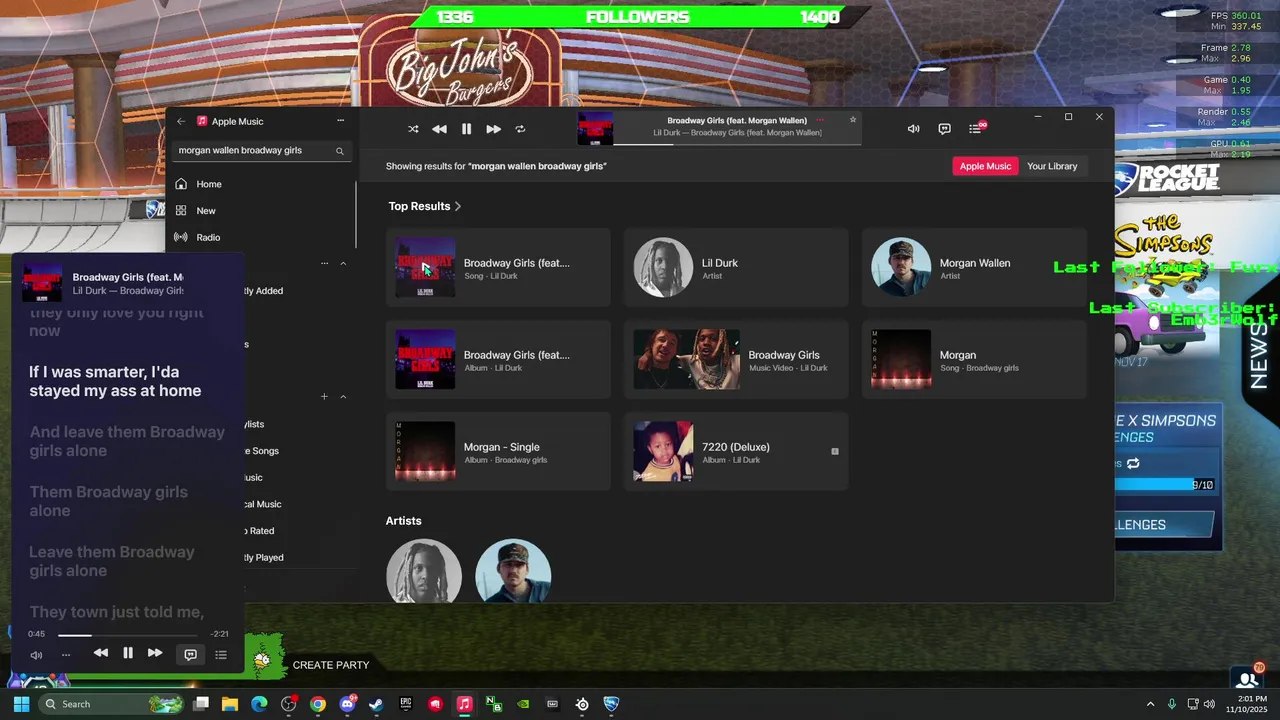Screen dimensions: 1280x720
Task: Collapse the playlists section with its chevron
Action: 343,397
